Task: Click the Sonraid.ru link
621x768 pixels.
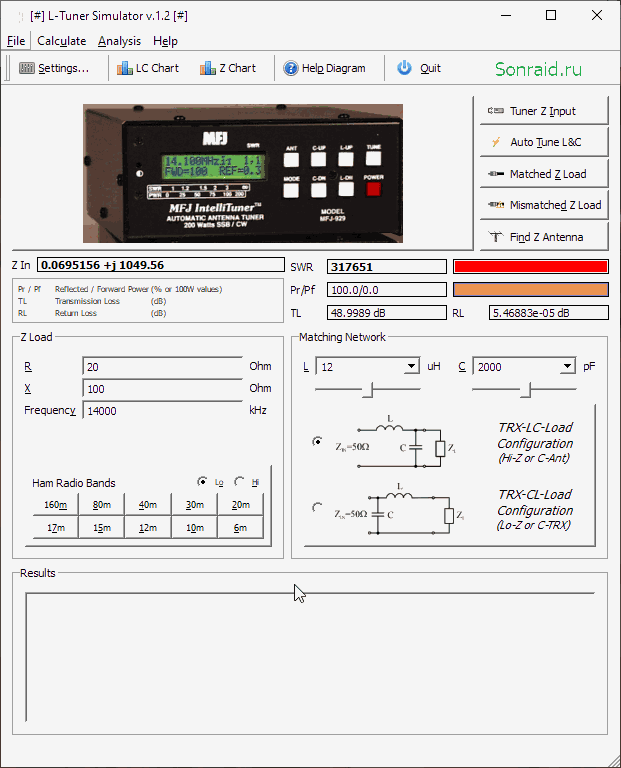Action: click(x=538, y=69)
